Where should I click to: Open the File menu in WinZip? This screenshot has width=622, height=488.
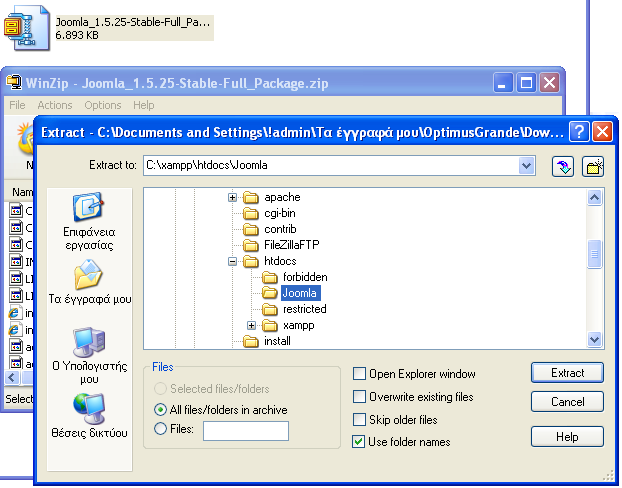tap(17, 105)
